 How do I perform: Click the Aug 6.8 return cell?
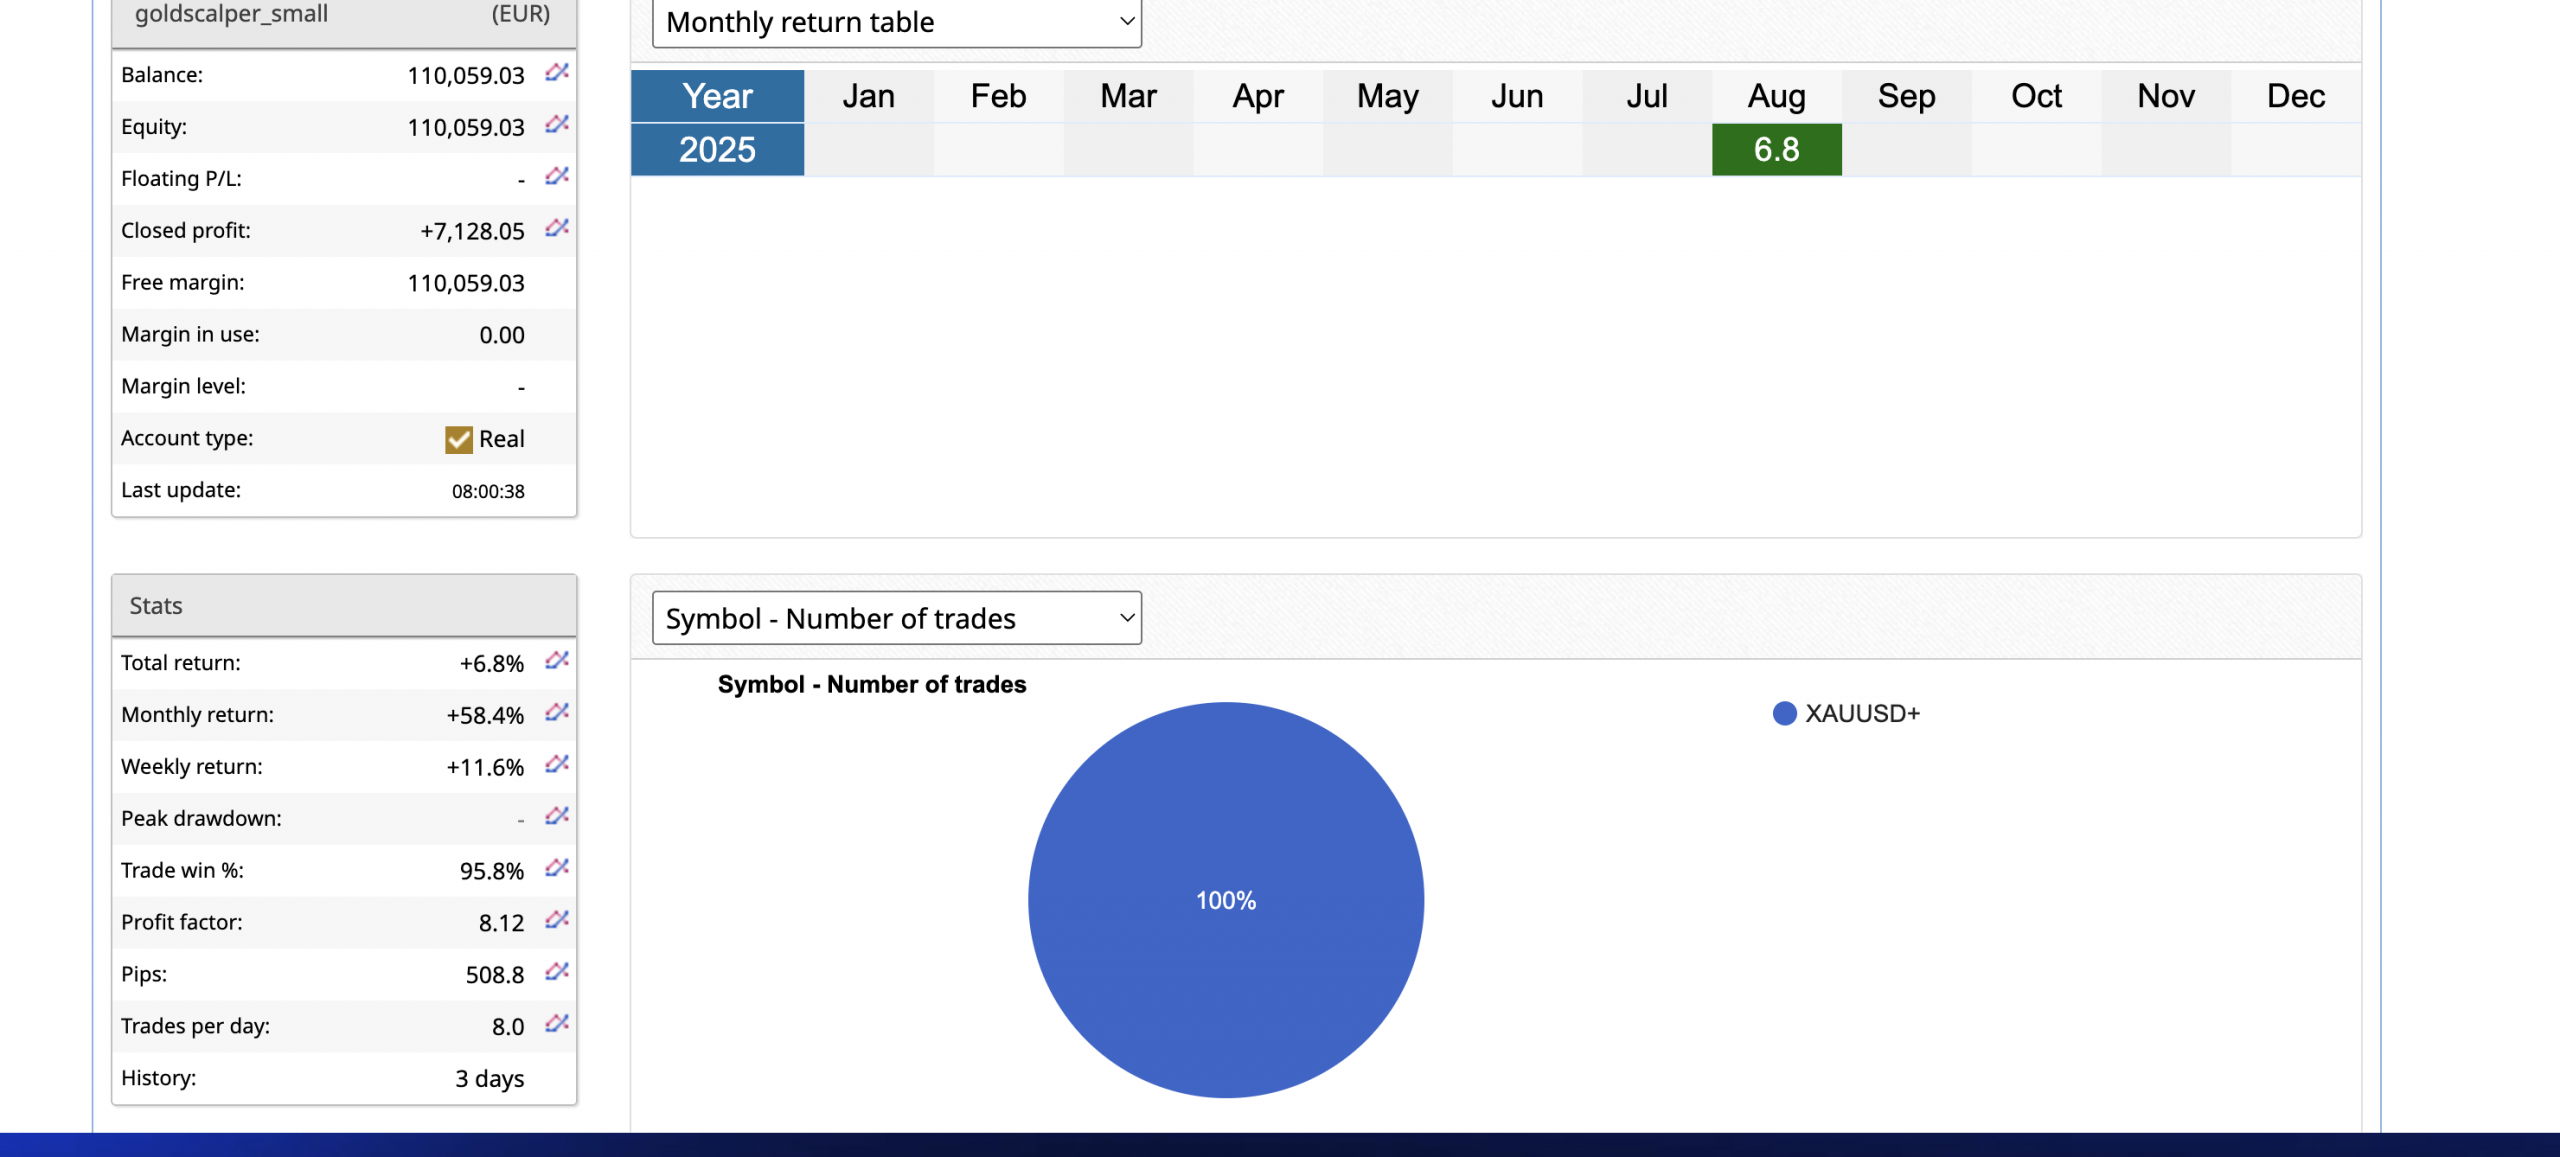[1776, 150]
